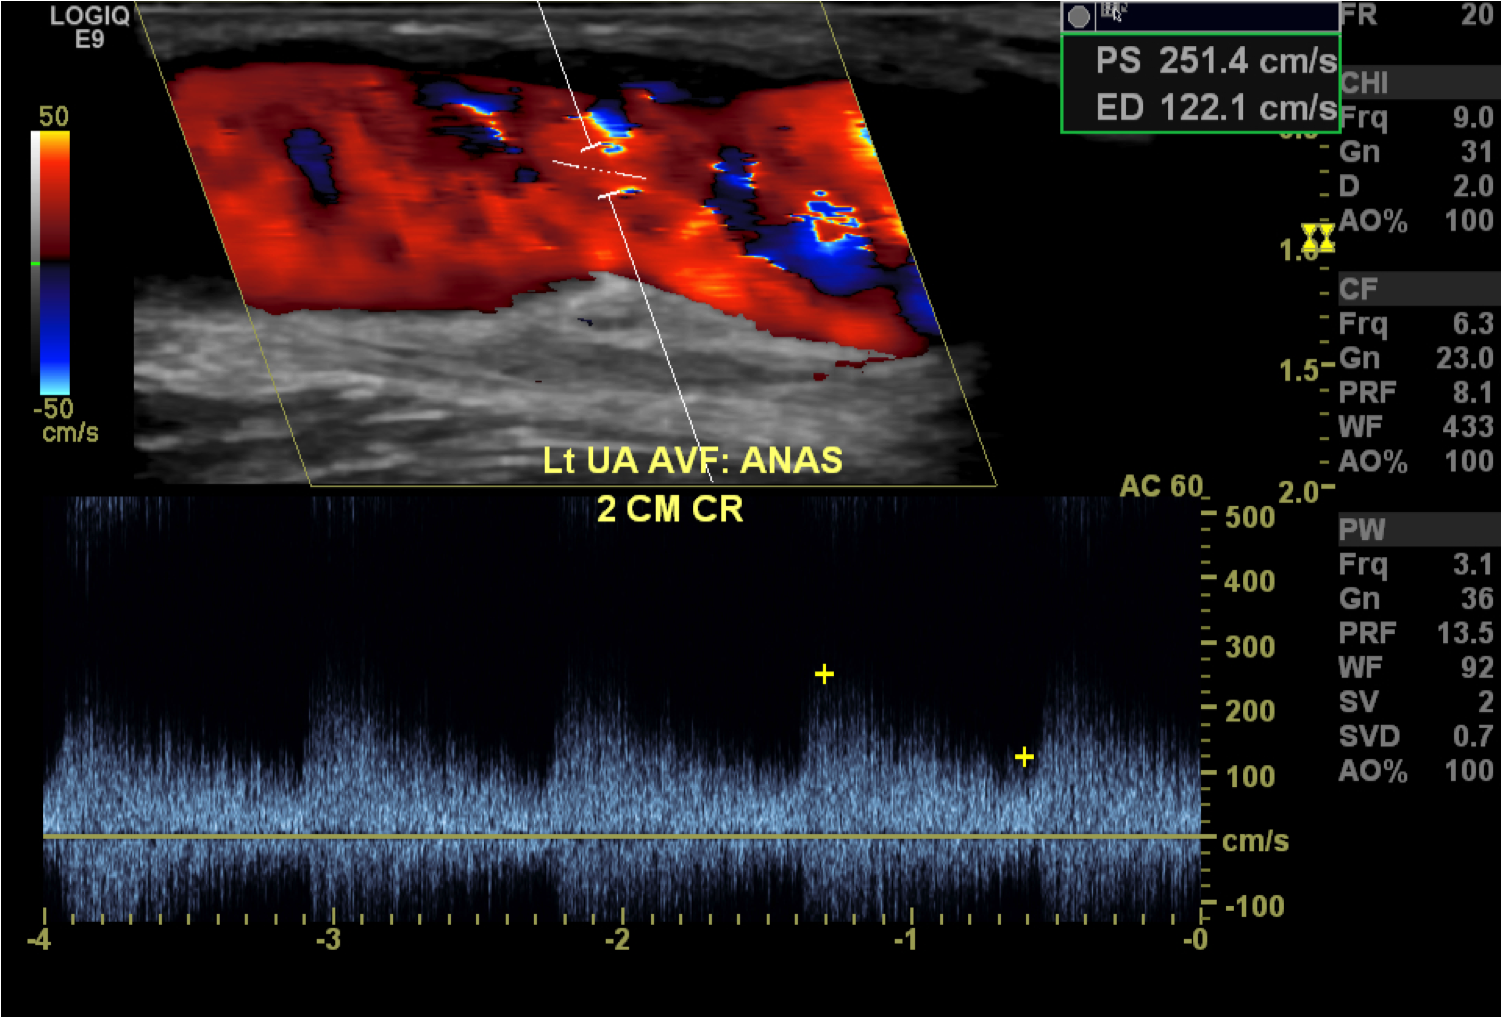Click the PW PRF 13.5 value

[1464, 633]
